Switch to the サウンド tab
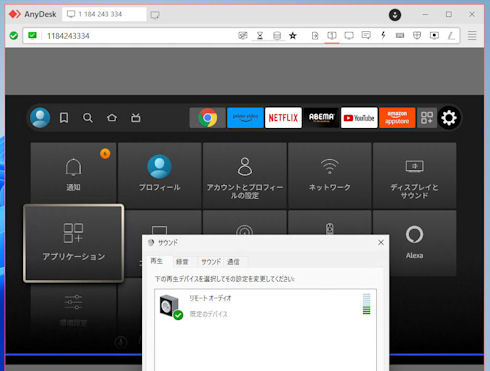Image resolution: width=490 pixels, height=371 pixels. (x=211, y=262)
